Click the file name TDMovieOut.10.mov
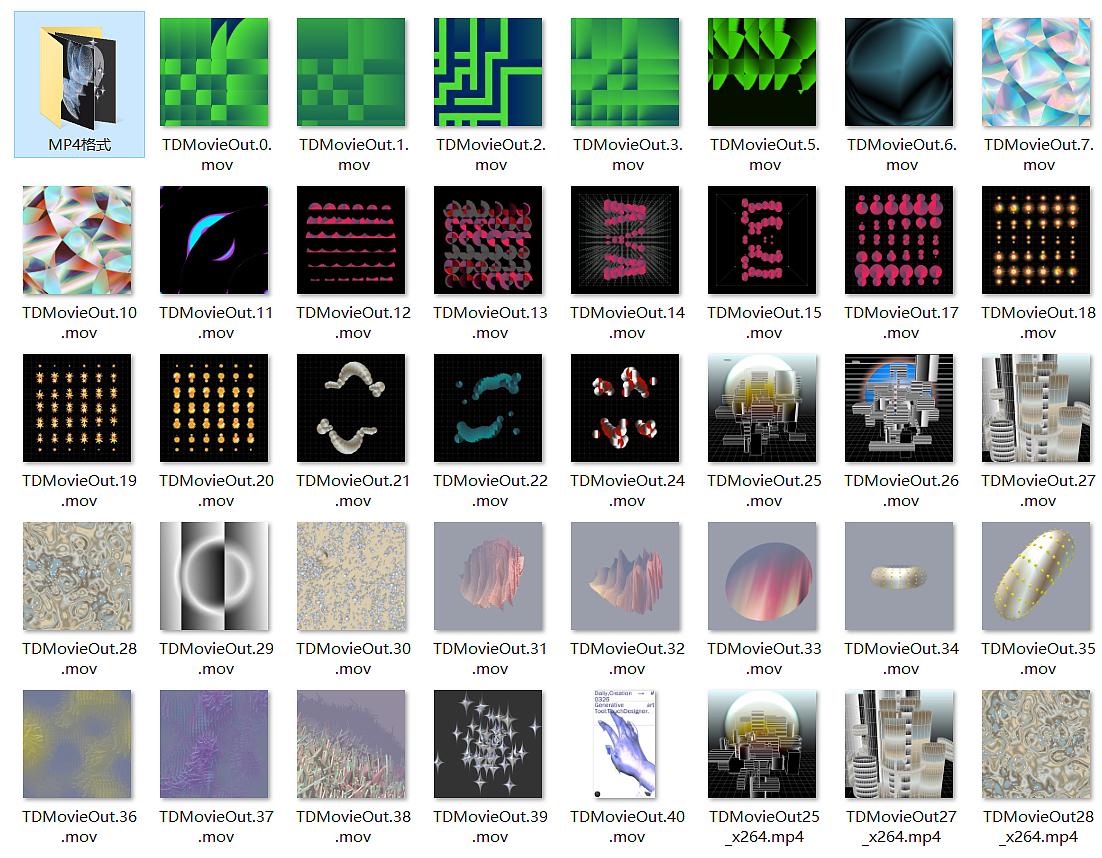Viewport: 1102px width, 858px height. (x=79, y=323)
